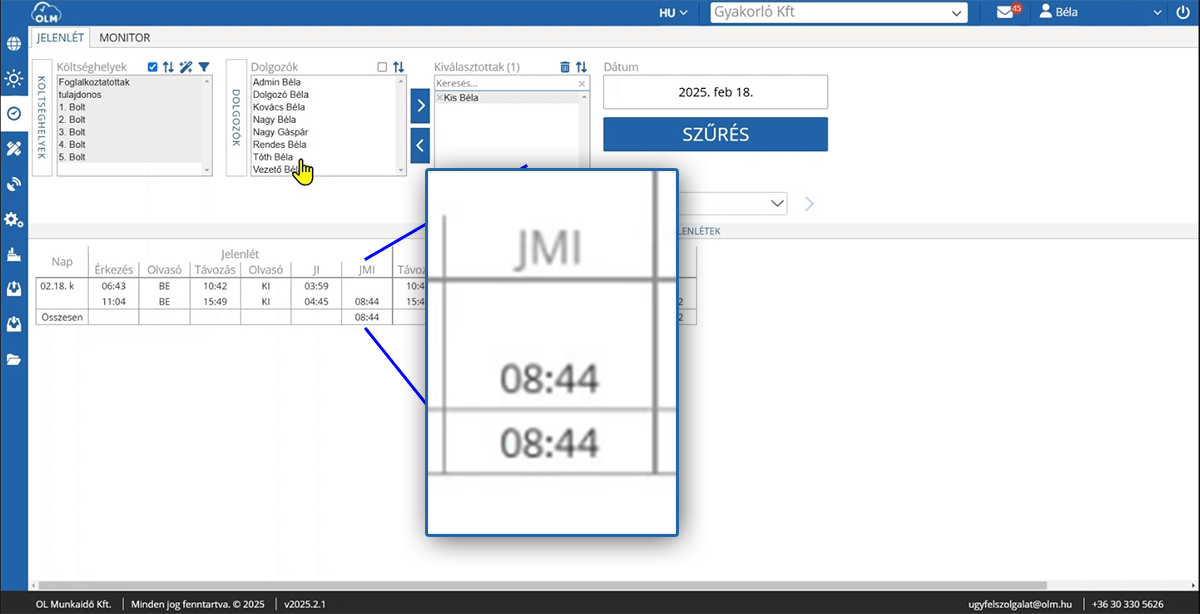The height and width of the screenshot is (614, 1200).
Task: Sort the Költséghelyek list with arrows icon
Action: pos(168,67)
